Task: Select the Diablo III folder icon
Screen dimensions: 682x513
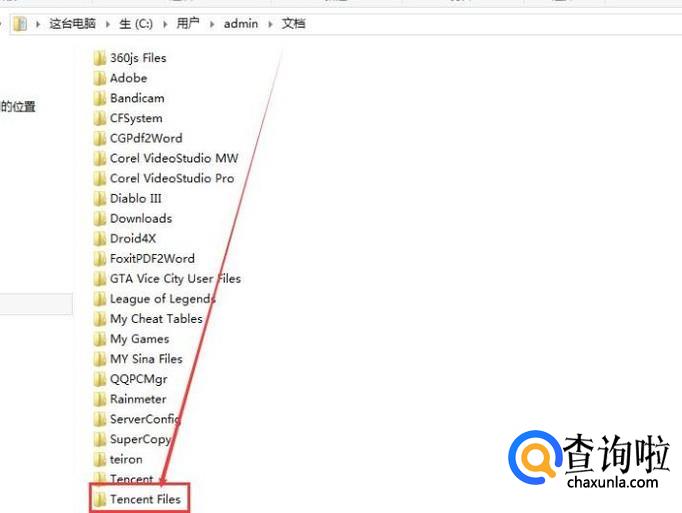Action: coord(100,198)
